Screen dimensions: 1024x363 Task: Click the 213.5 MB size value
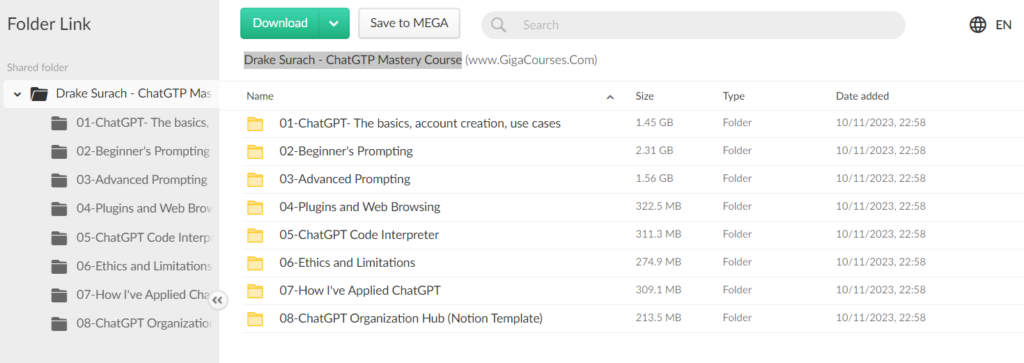(x=658, y=319)
